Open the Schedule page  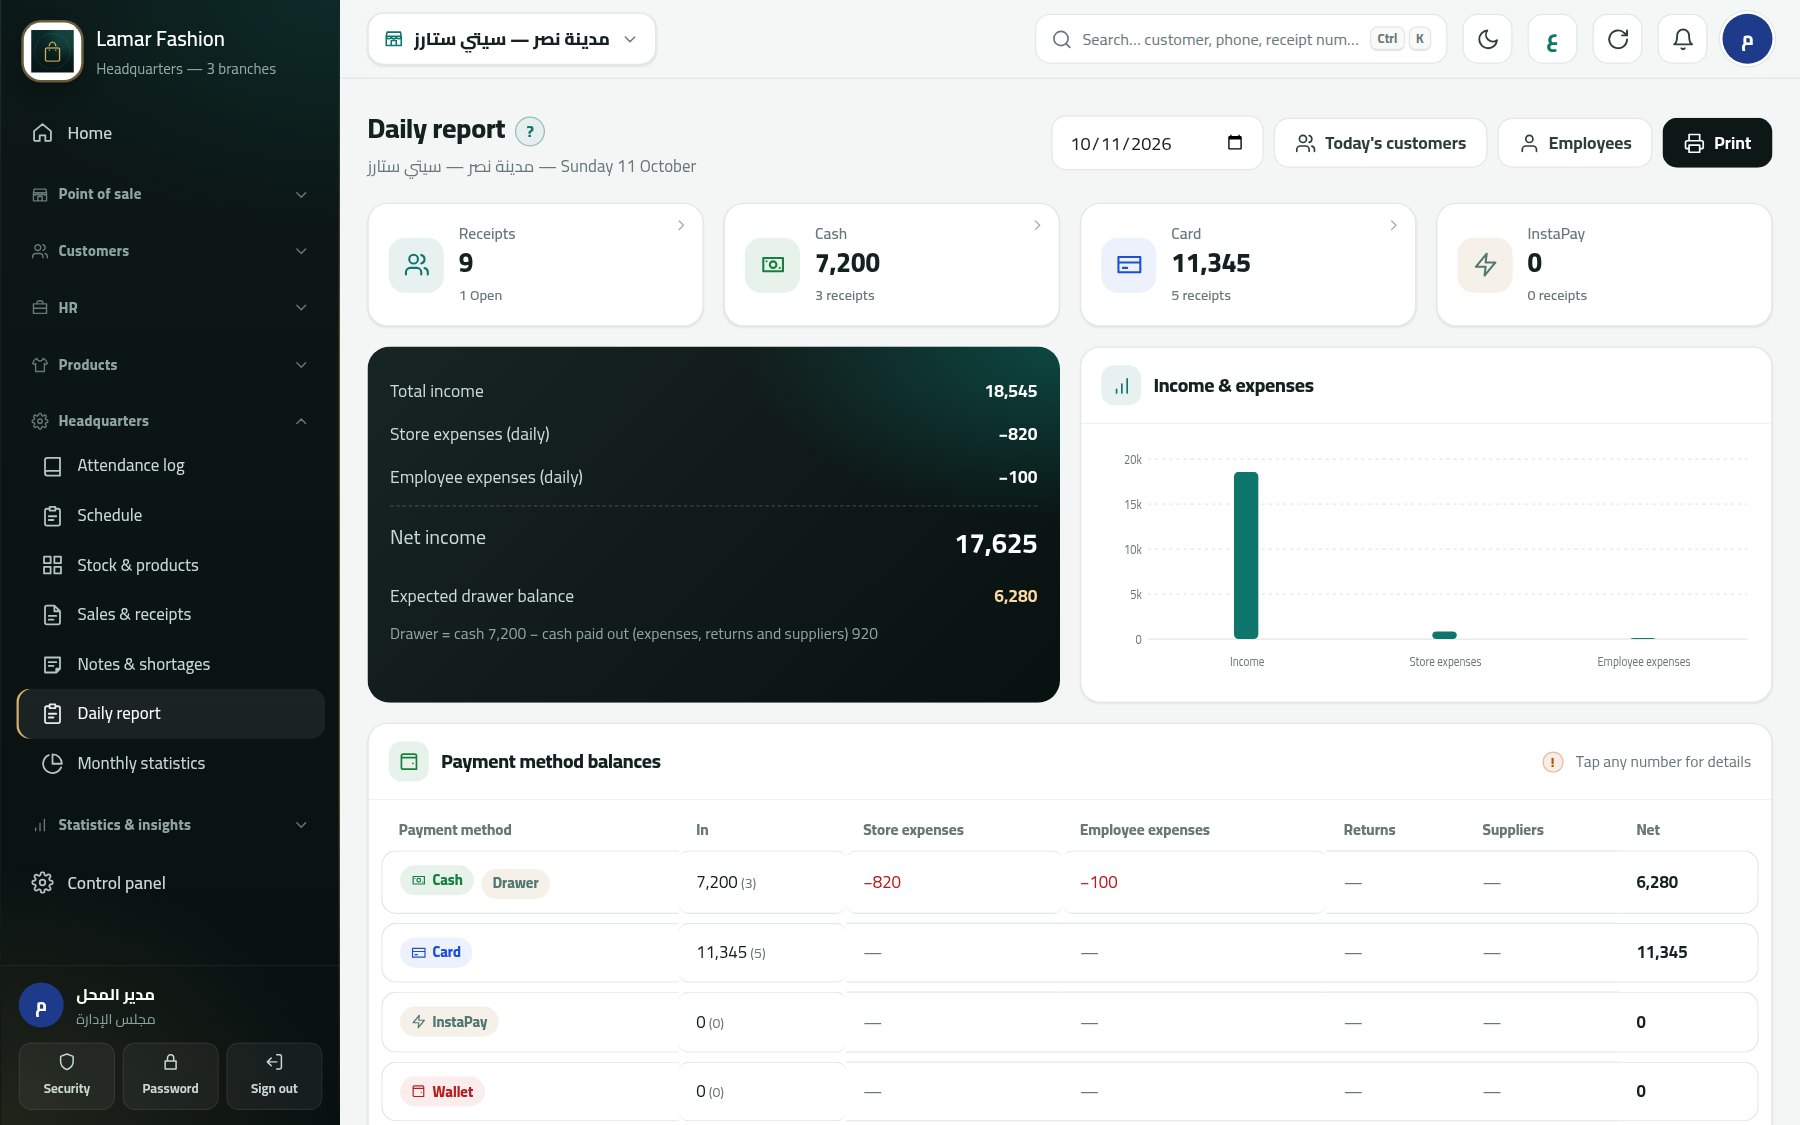[170, 515]
